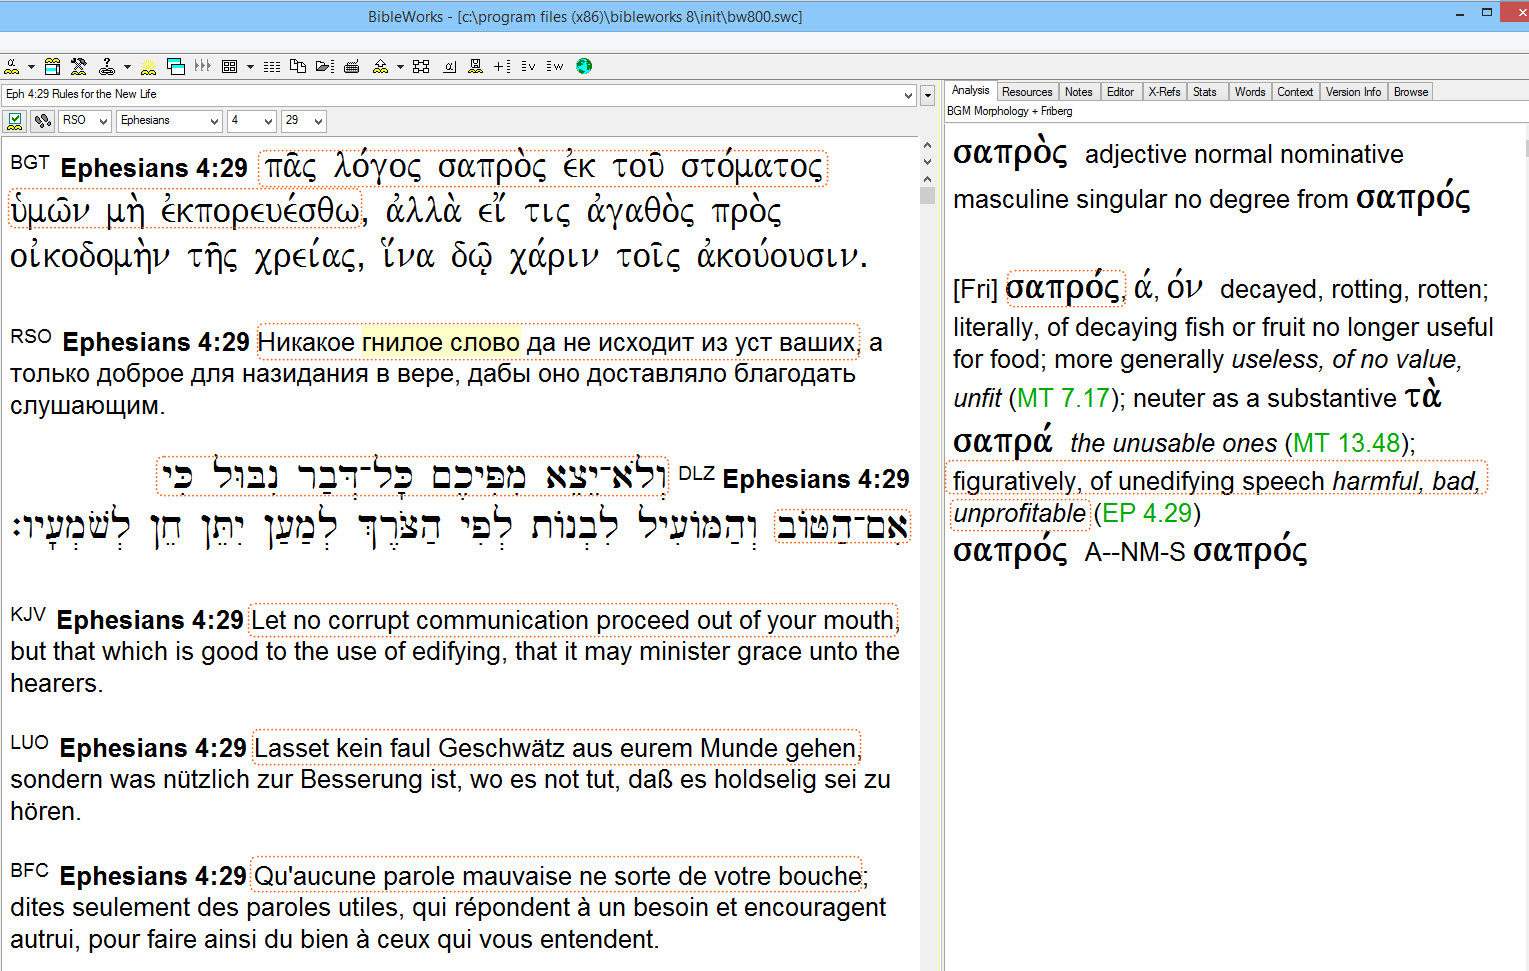The height and width of the screenshot is (971, 1529).
Task: Follow the MT 13.48 reference link
Action: pyautogui.click(x=1347, y=443)
